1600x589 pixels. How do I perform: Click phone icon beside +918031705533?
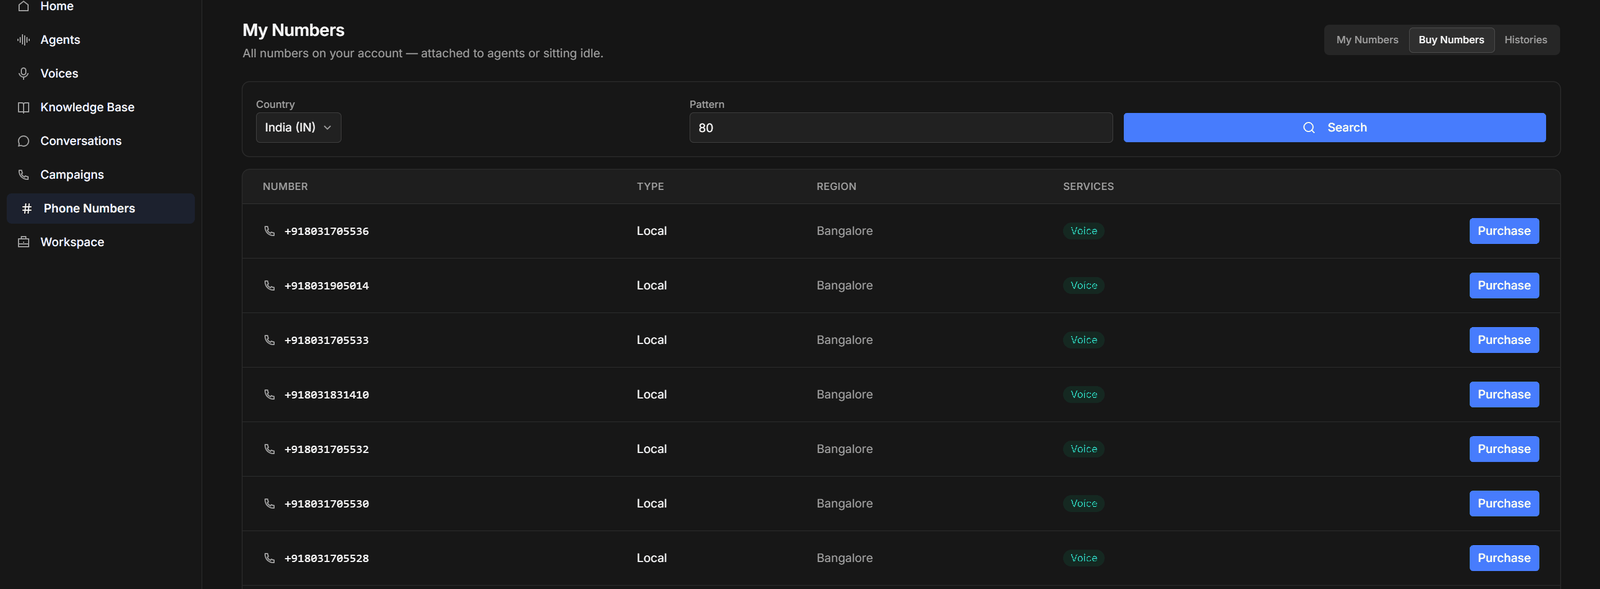(x=269, y=340)
